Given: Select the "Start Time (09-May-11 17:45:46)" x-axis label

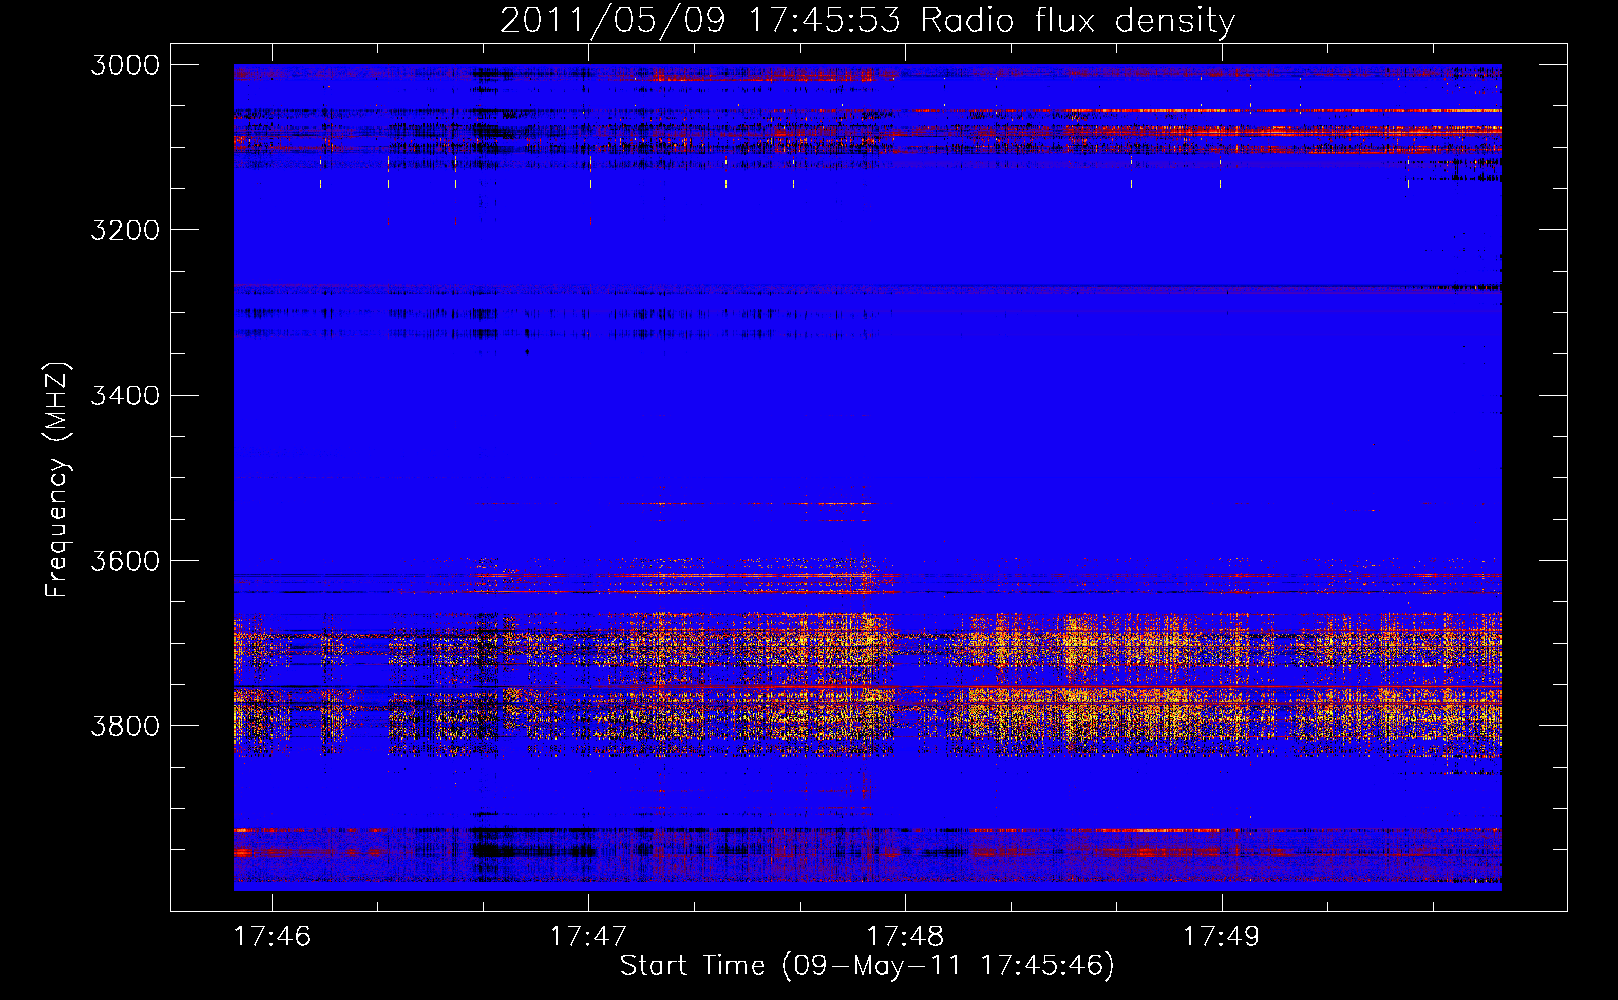Looking at the screenshot, I should coord(867,966).
